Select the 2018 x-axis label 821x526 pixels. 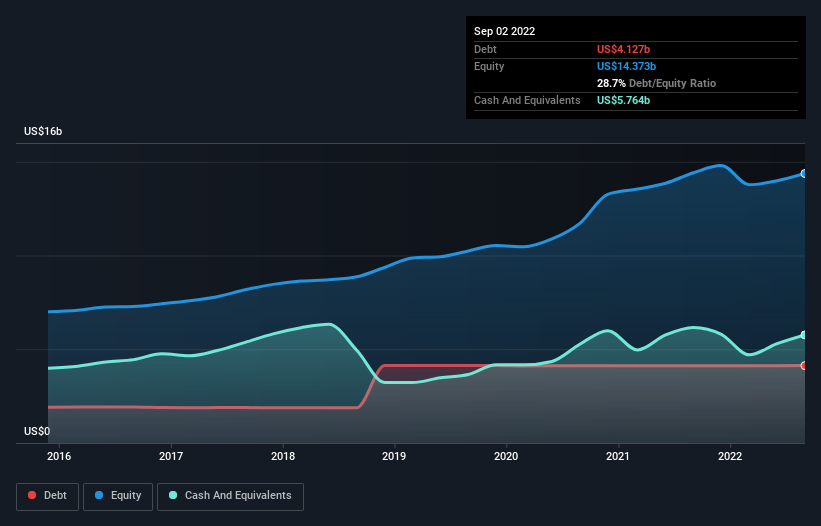pos(283,456)
